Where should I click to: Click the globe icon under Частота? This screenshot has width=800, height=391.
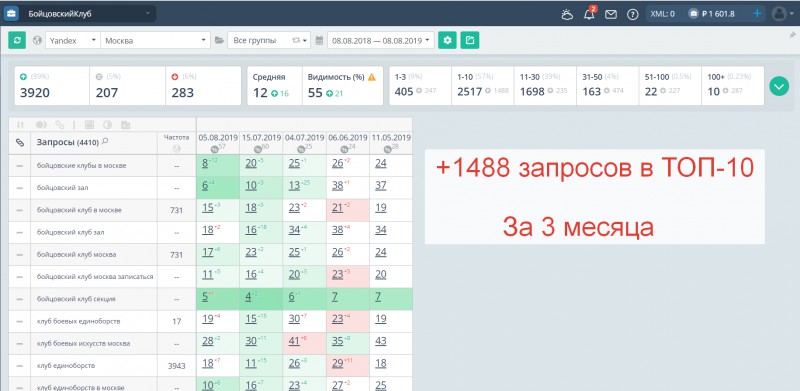point(177,149)
